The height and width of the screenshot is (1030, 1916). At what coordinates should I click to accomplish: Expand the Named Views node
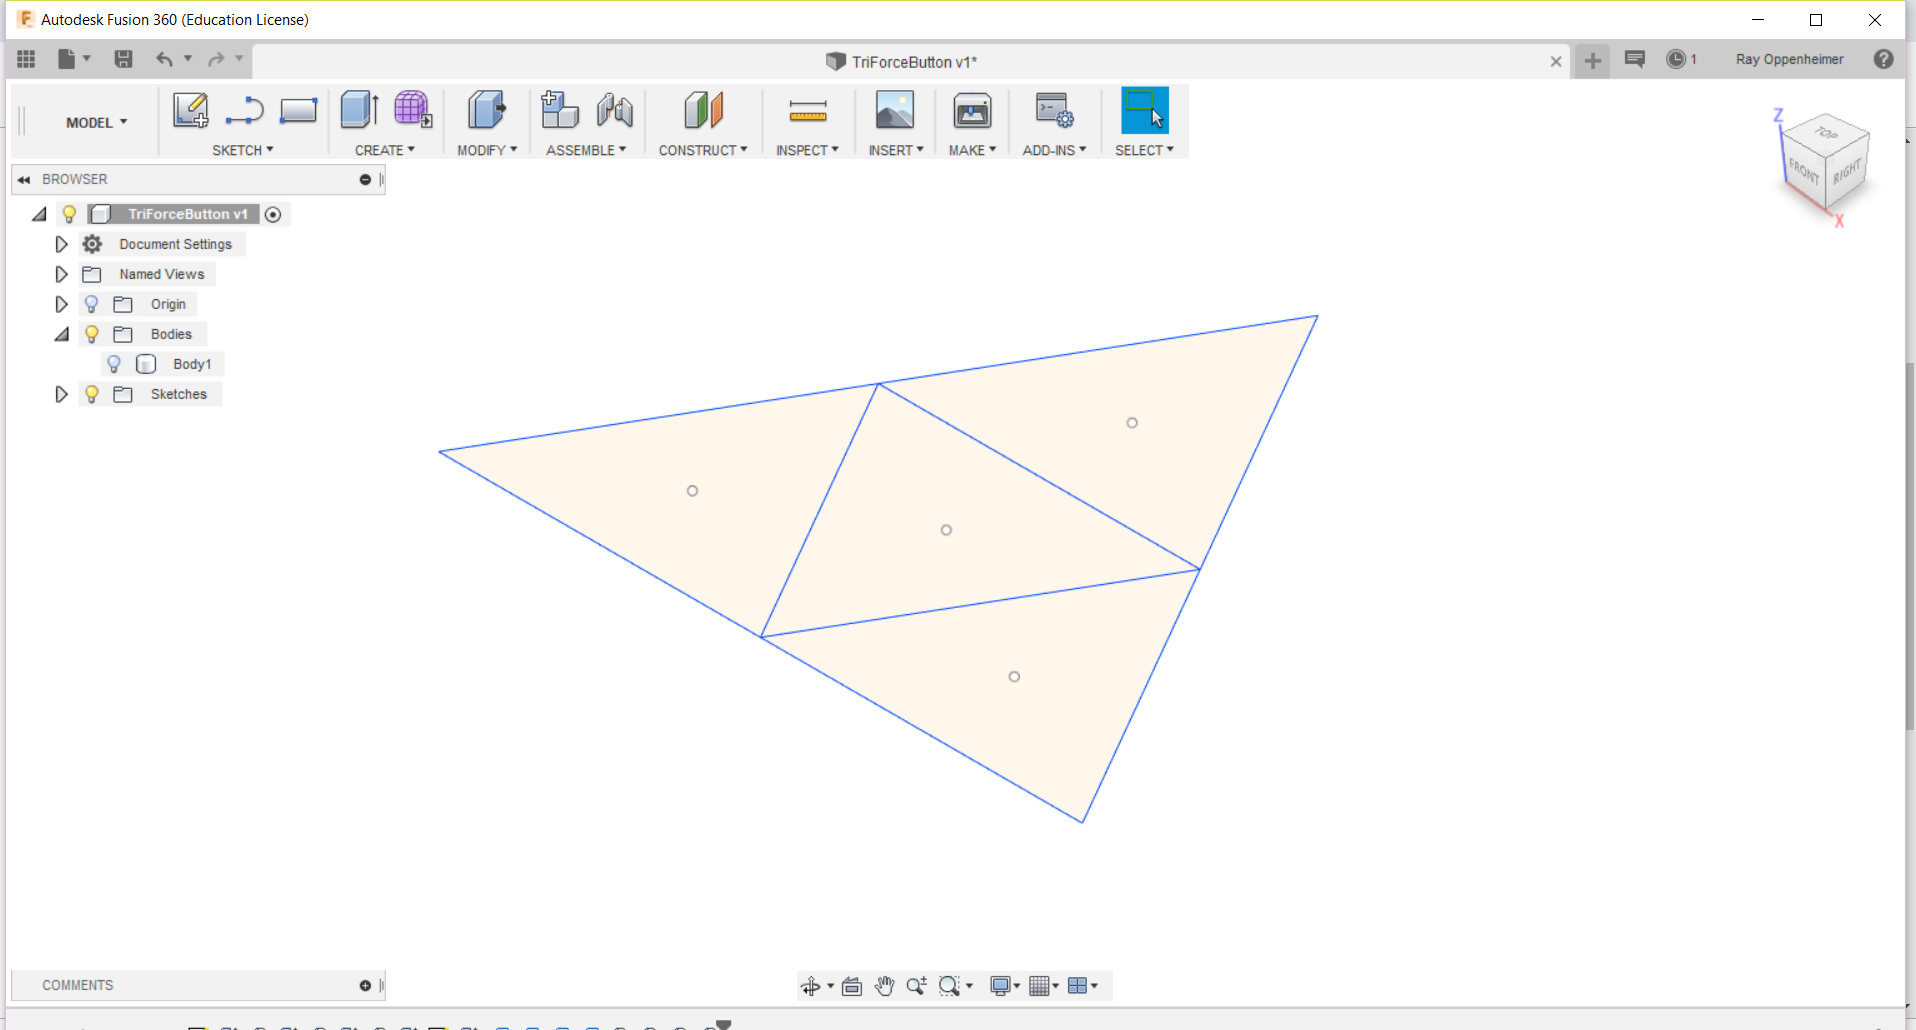pyautogui.click(x=61, y=274)
